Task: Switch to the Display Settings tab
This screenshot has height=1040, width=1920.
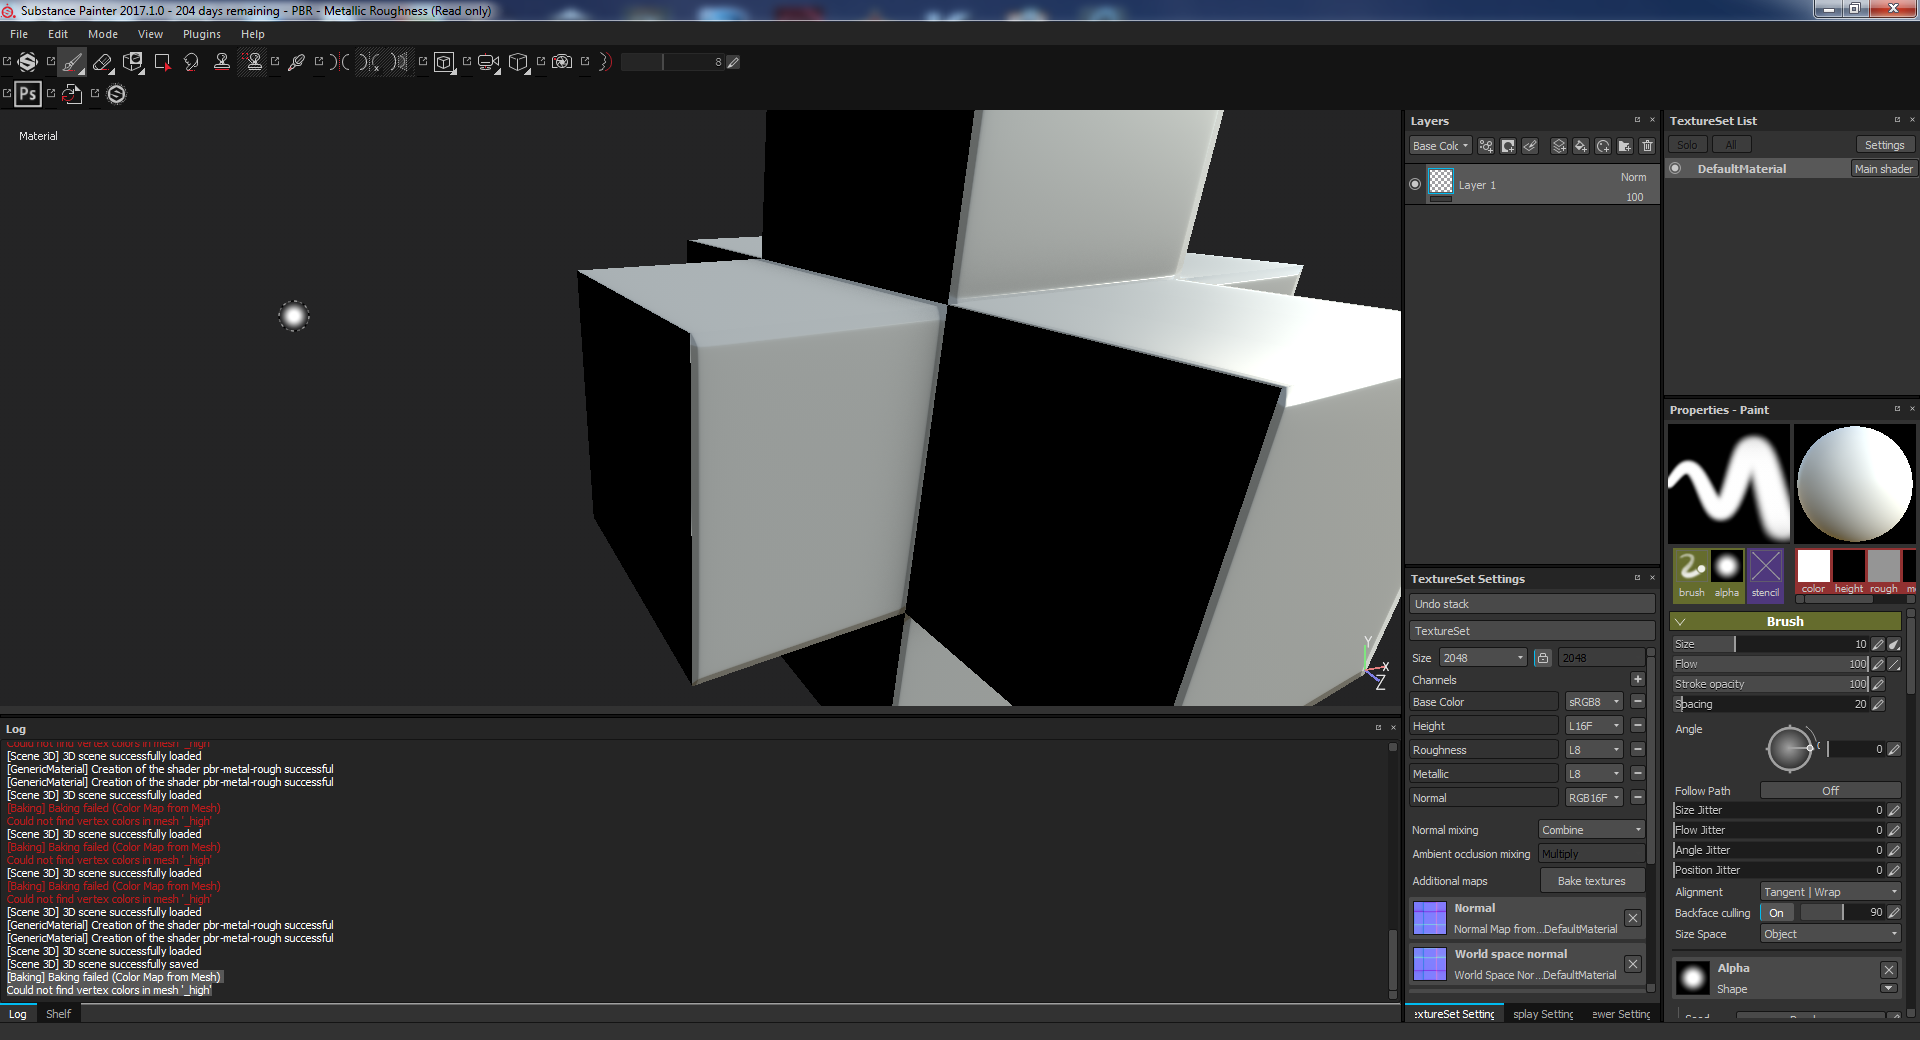Action: click(x=1543, y=1014)
